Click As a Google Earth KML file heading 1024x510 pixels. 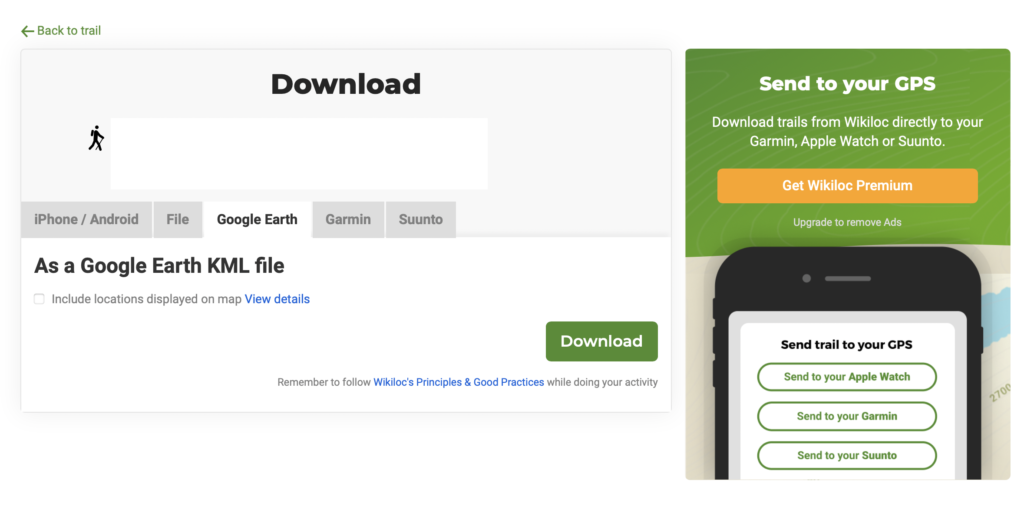[159, 266]
